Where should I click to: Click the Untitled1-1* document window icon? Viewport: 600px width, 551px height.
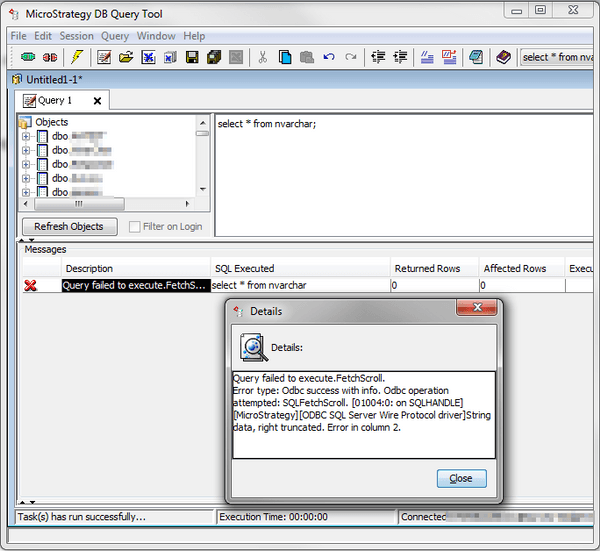point(16,80)
